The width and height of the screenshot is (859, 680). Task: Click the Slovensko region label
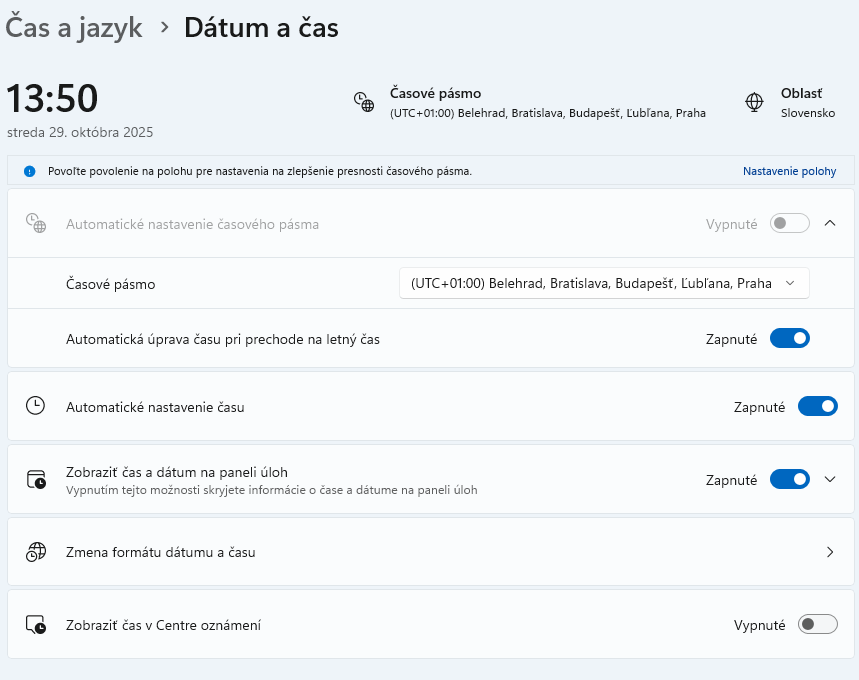tap(807, 113)
